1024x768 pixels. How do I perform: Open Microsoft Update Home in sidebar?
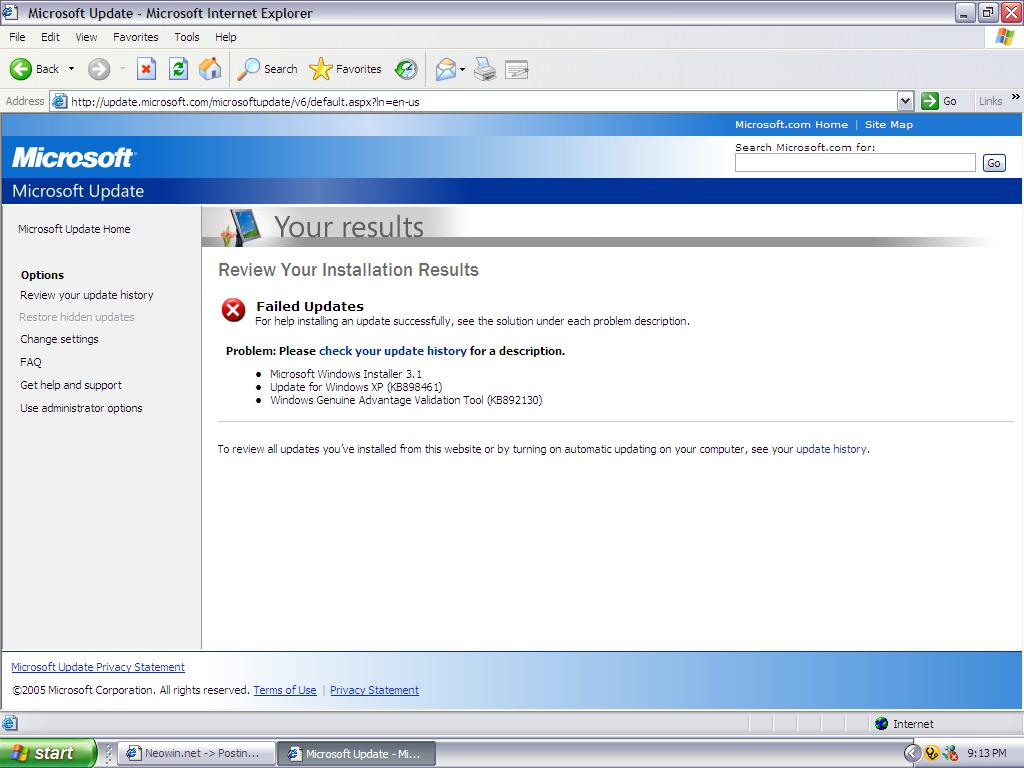click(74, 229)
